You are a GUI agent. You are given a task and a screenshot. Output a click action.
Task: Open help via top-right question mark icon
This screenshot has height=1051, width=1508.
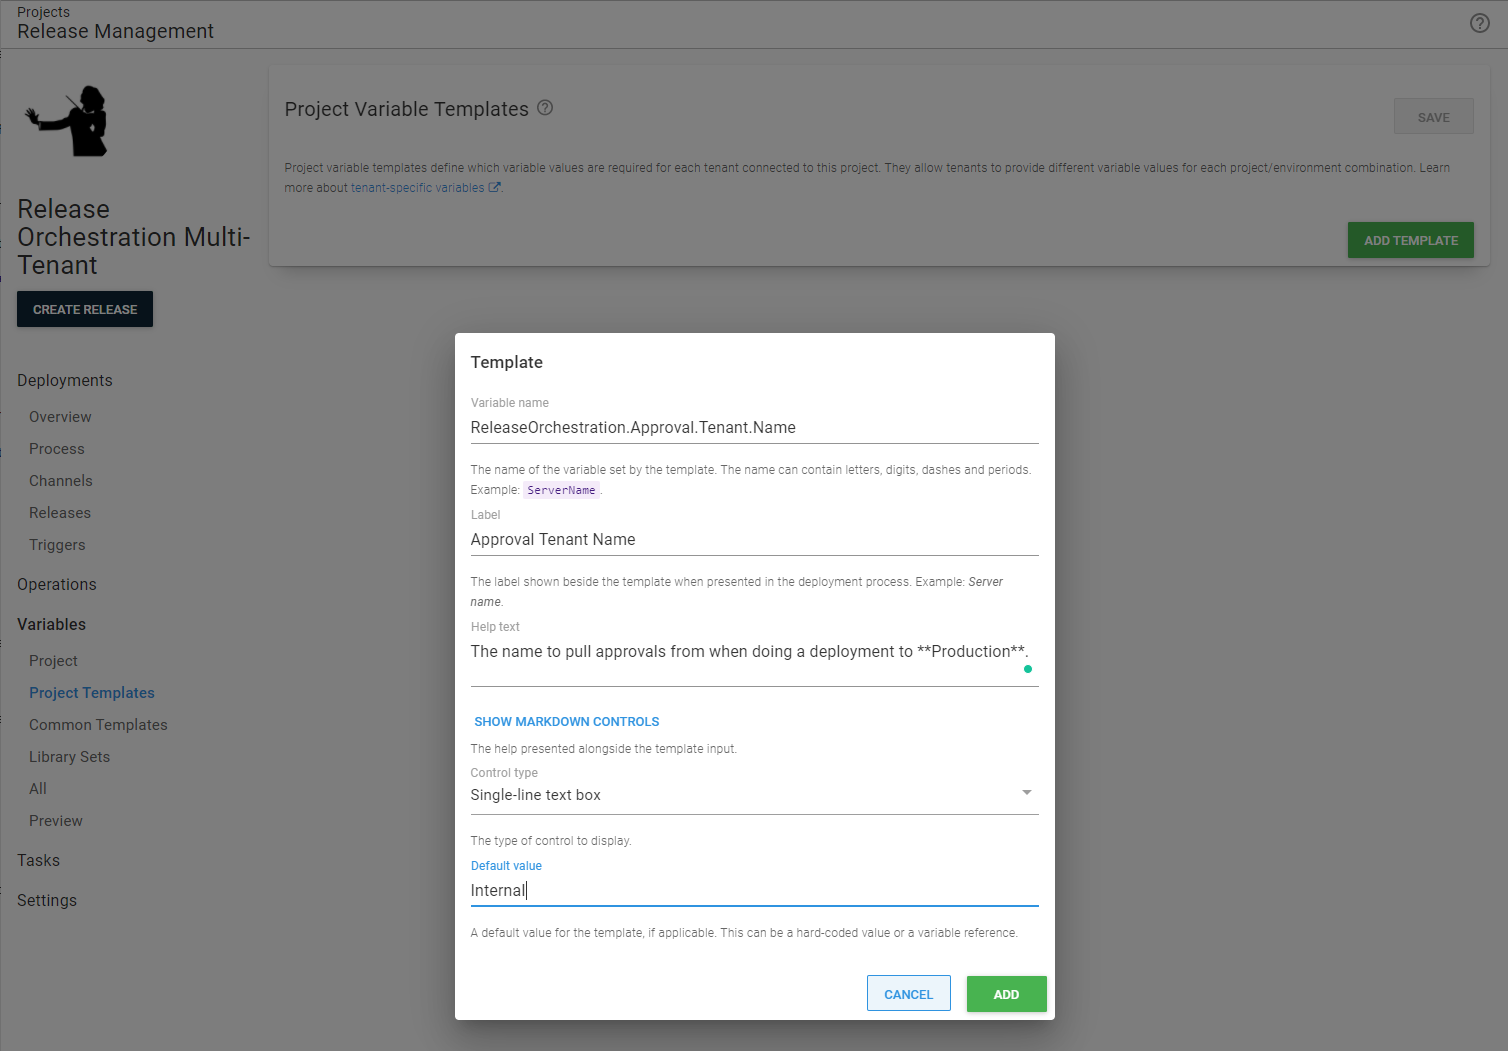[1479, 22]
